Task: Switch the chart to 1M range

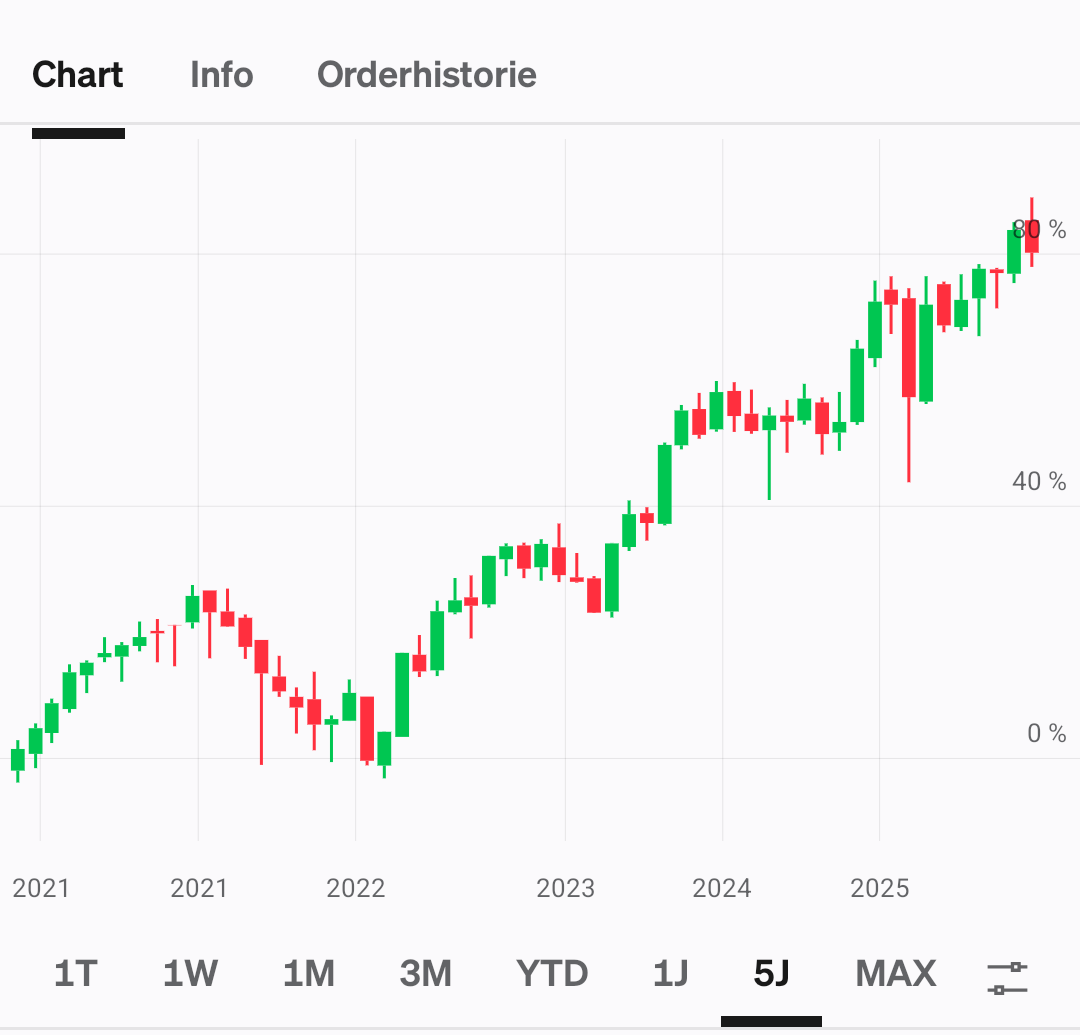Action: coord(308,973)
